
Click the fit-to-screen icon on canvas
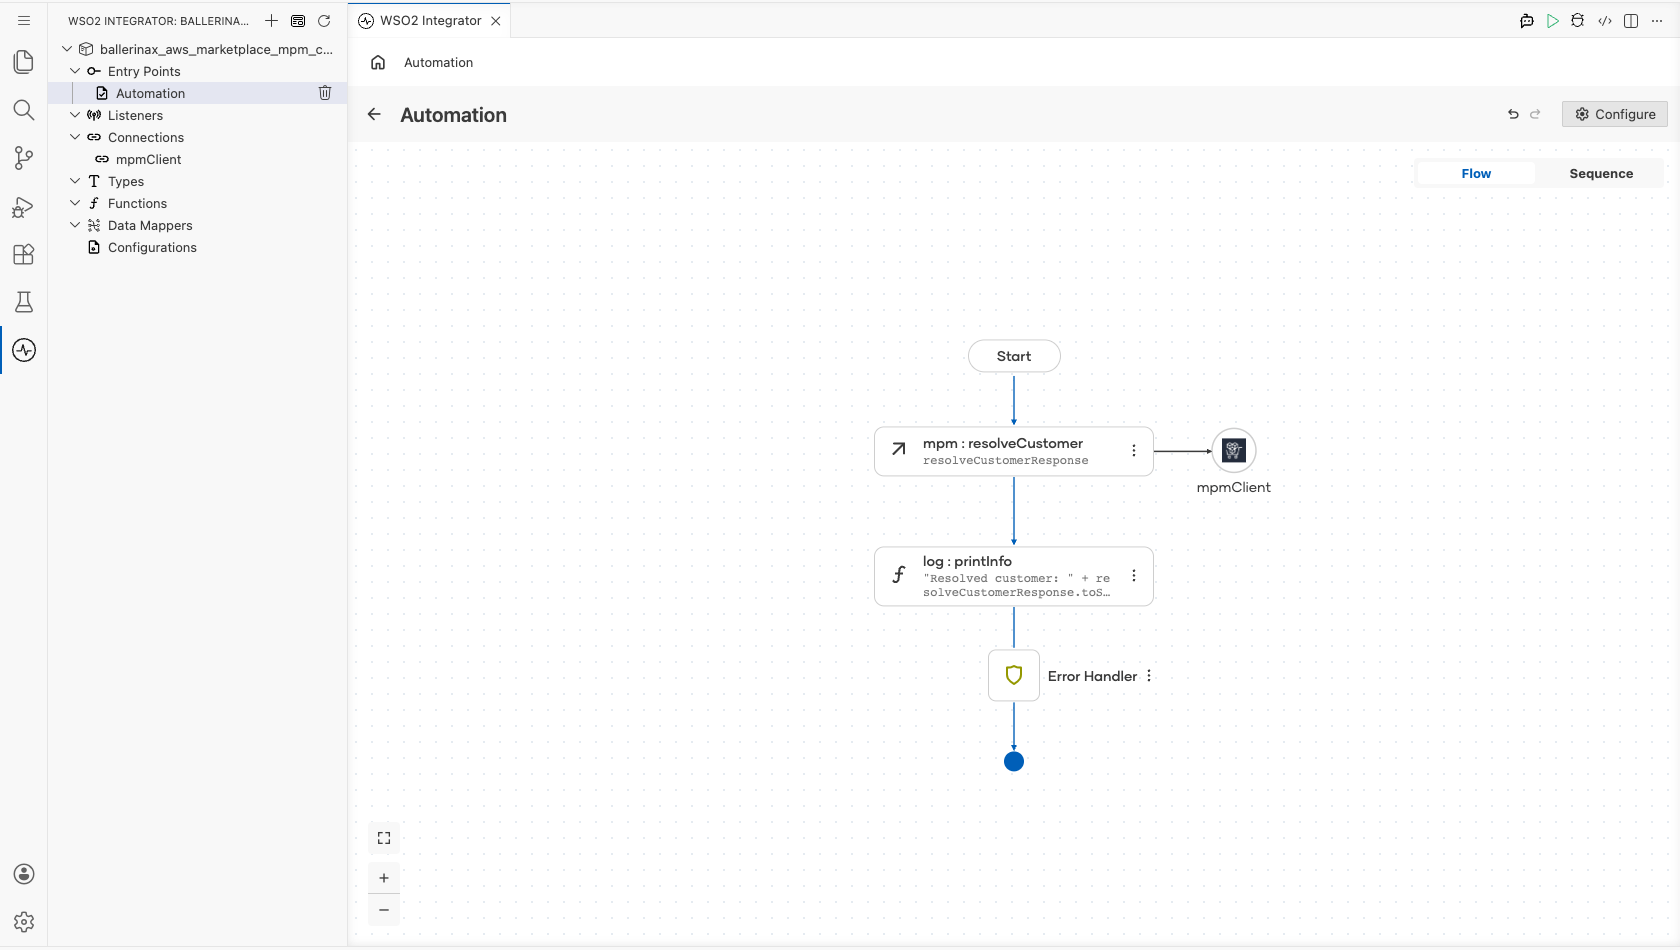384,838
